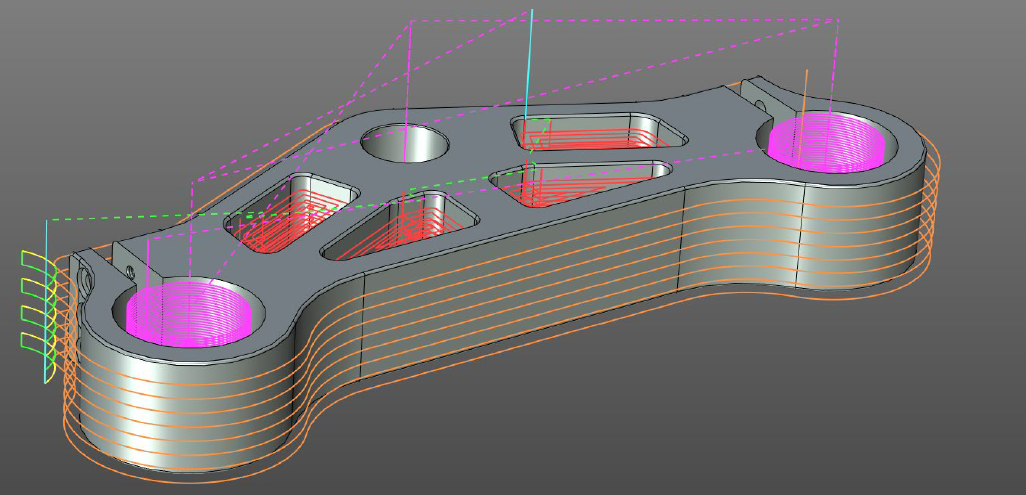The image size is (1026, 495).
Task: Select the large round through-hole on top face
Action: 404,143
